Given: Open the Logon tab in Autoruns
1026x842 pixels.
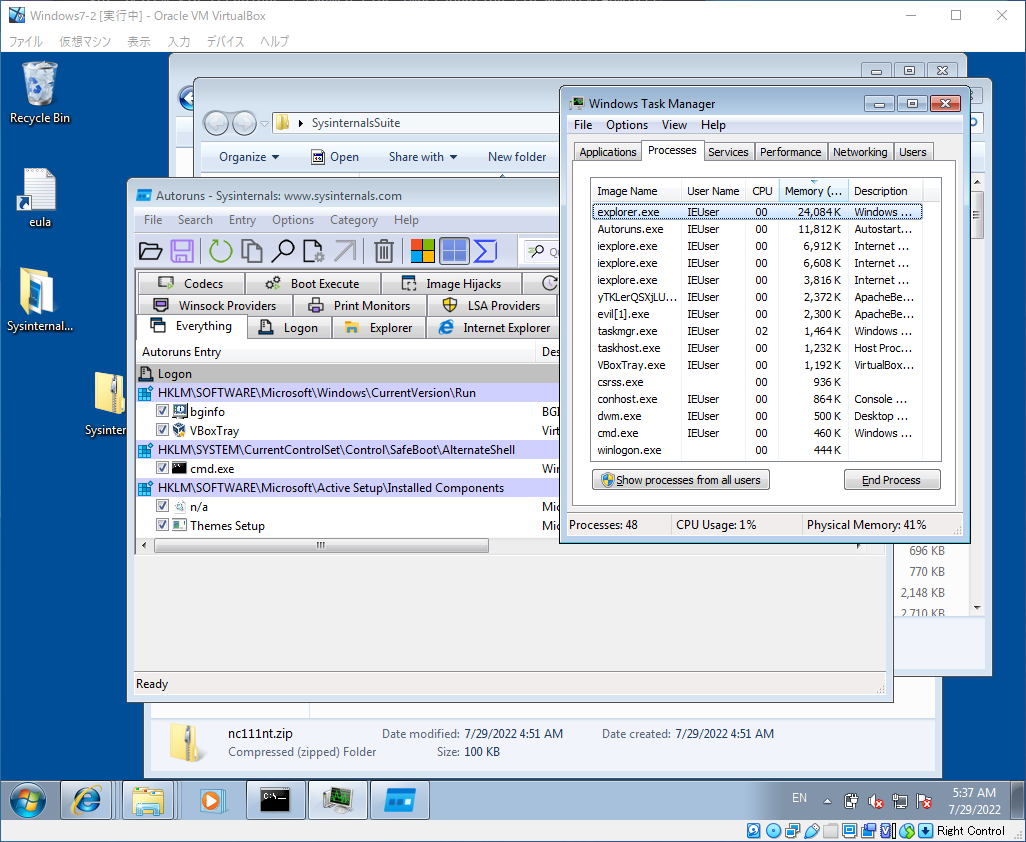Looking at the screenshot, I should [x=289, y=328].
